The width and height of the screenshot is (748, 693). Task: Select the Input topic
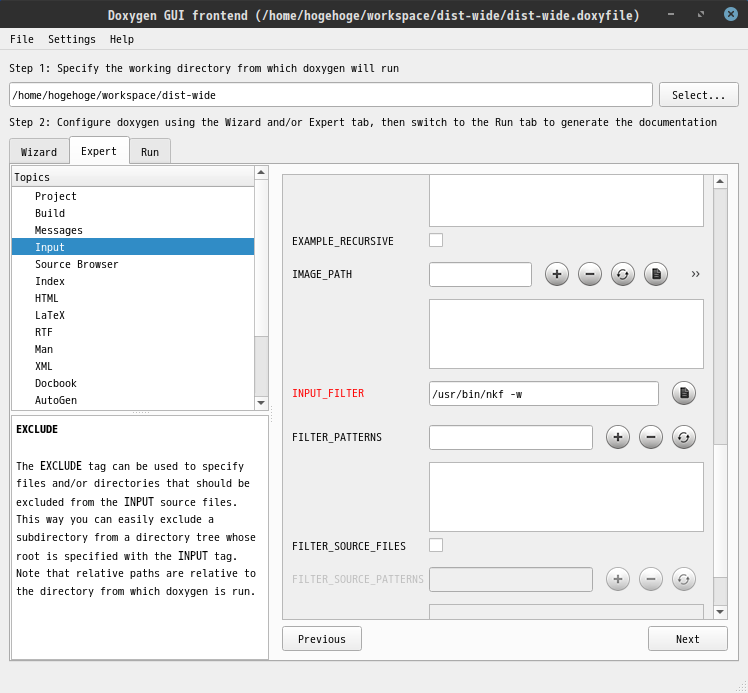(x=133, y=247)
